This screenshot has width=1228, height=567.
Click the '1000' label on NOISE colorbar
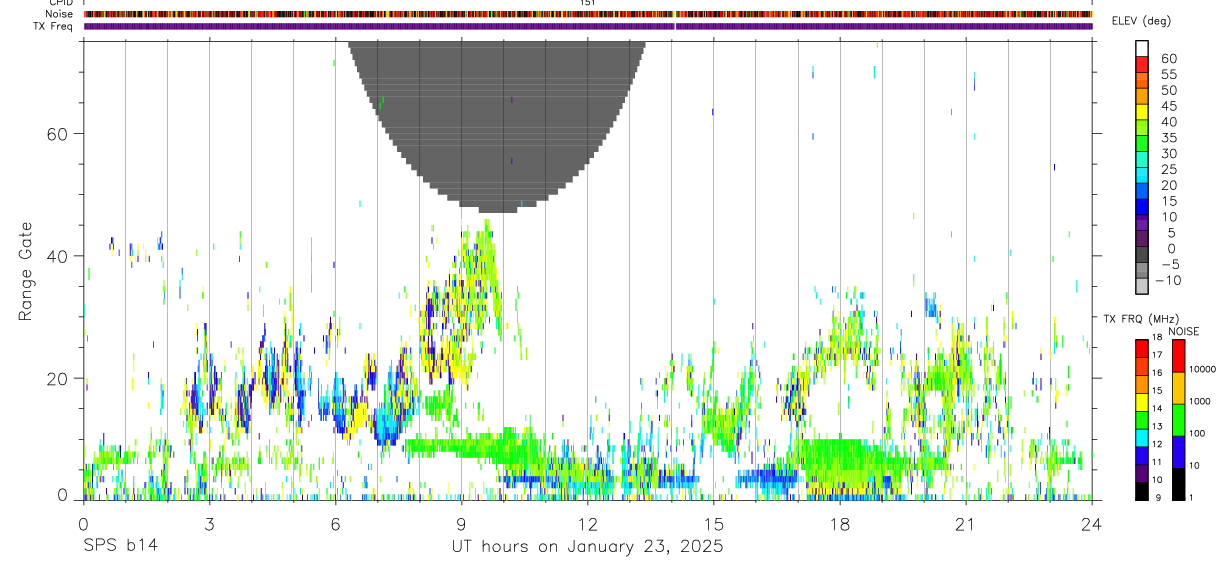[x=1201, y=401]
